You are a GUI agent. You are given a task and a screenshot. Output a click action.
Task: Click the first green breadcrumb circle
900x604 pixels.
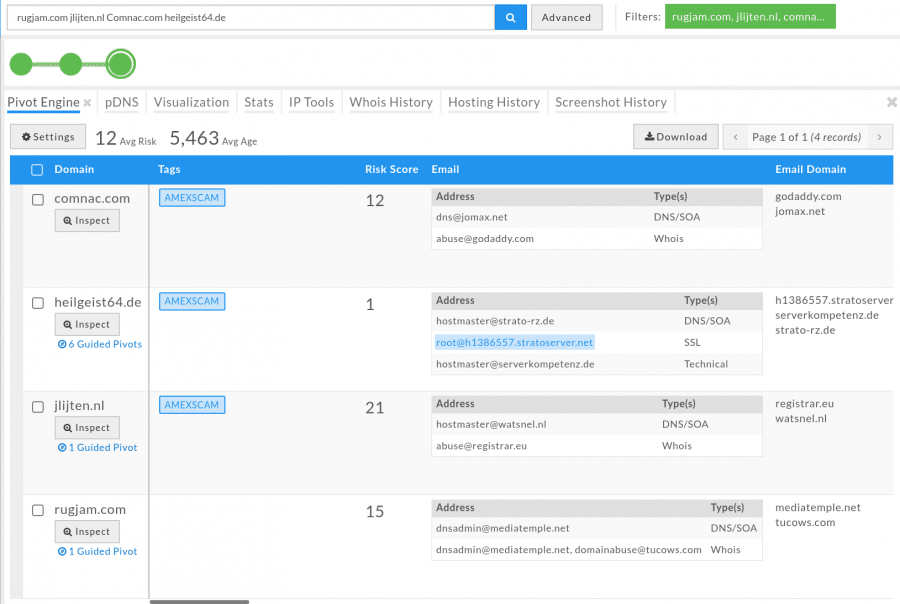pyautogui.click(x=21, y=64)
